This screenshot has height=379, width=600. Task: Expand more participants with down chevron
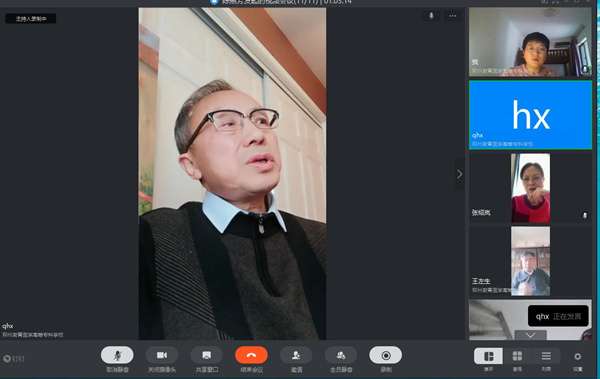[x=530, y=335]
